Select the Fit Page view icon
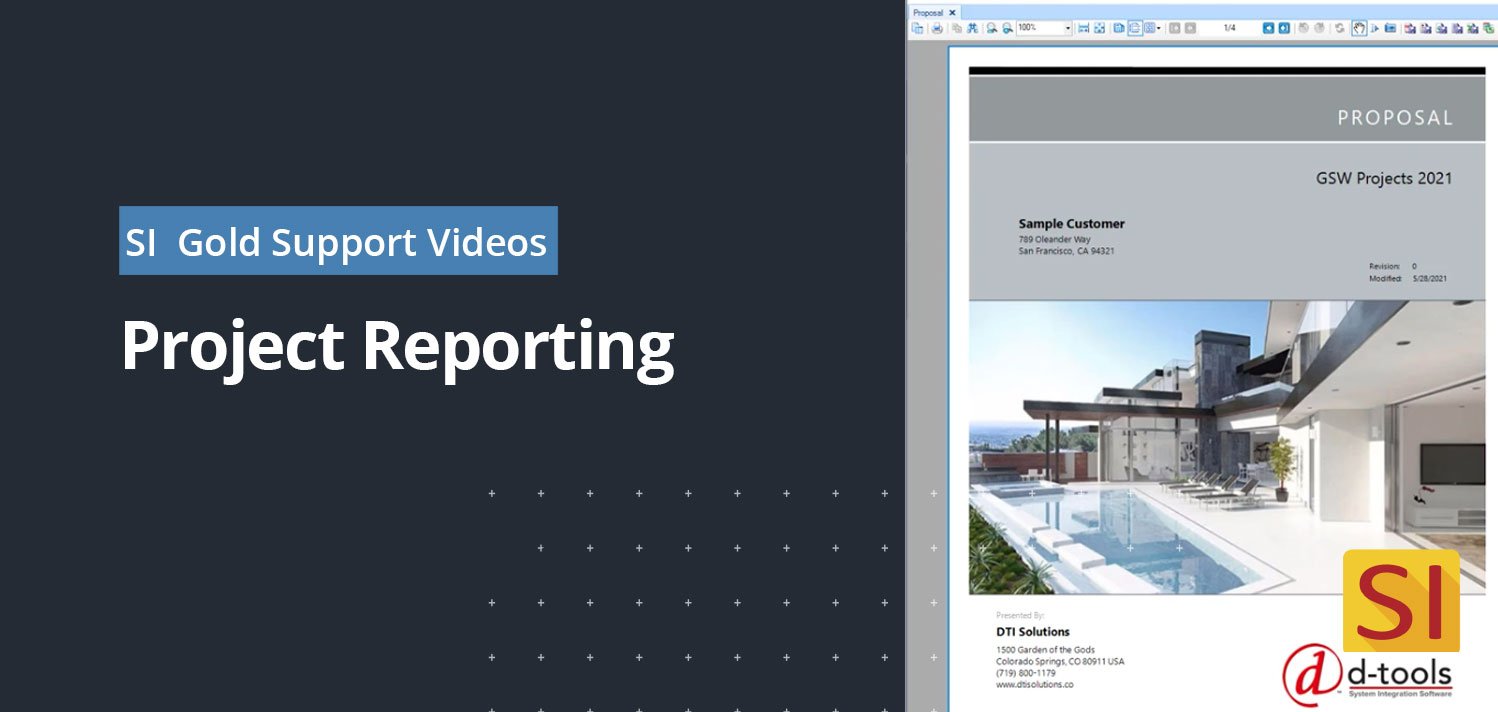Viewport: 1498px width, 712px height. (1099, 28)
